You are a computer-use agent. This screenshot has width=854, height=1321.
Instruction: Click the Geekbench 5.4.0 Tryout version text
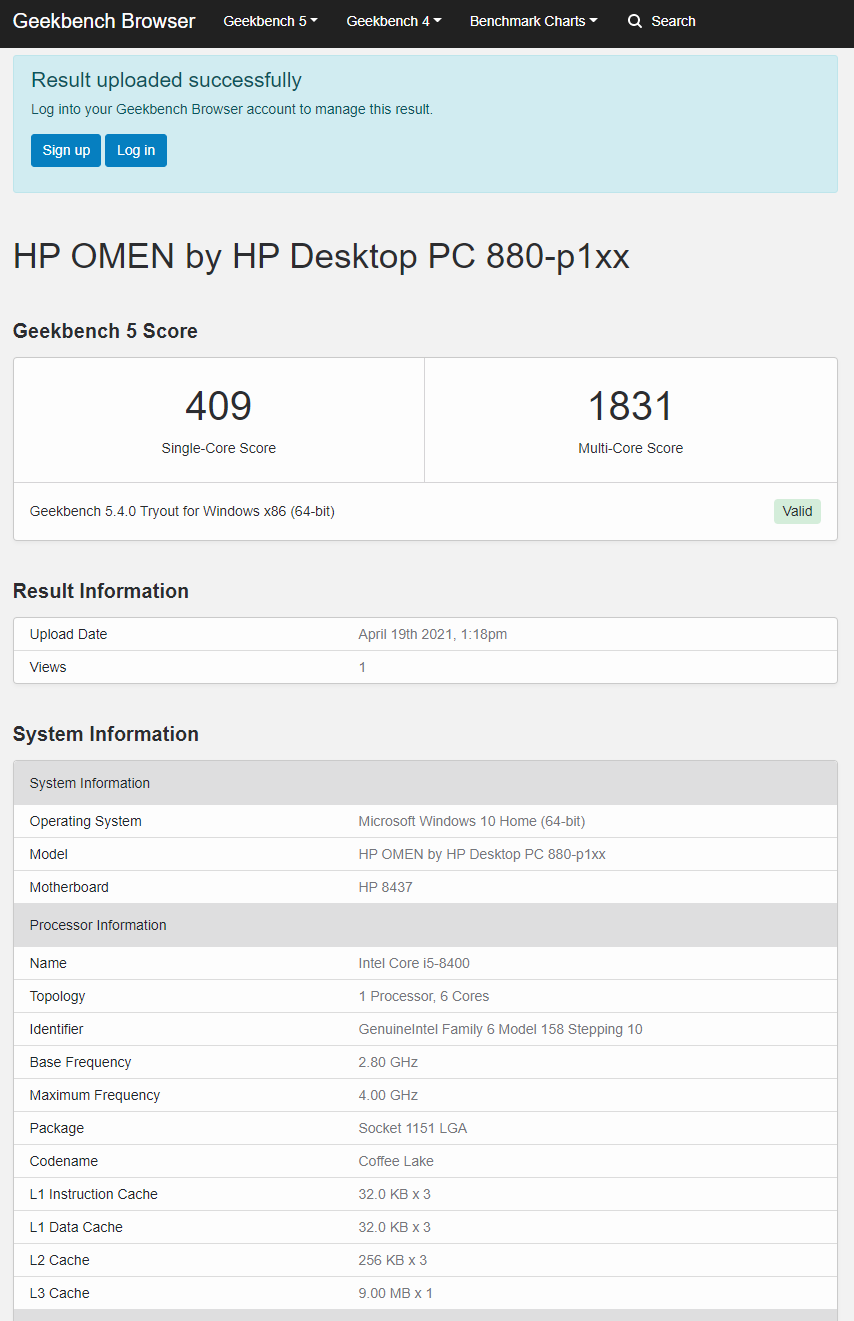(x=182, y=511)
